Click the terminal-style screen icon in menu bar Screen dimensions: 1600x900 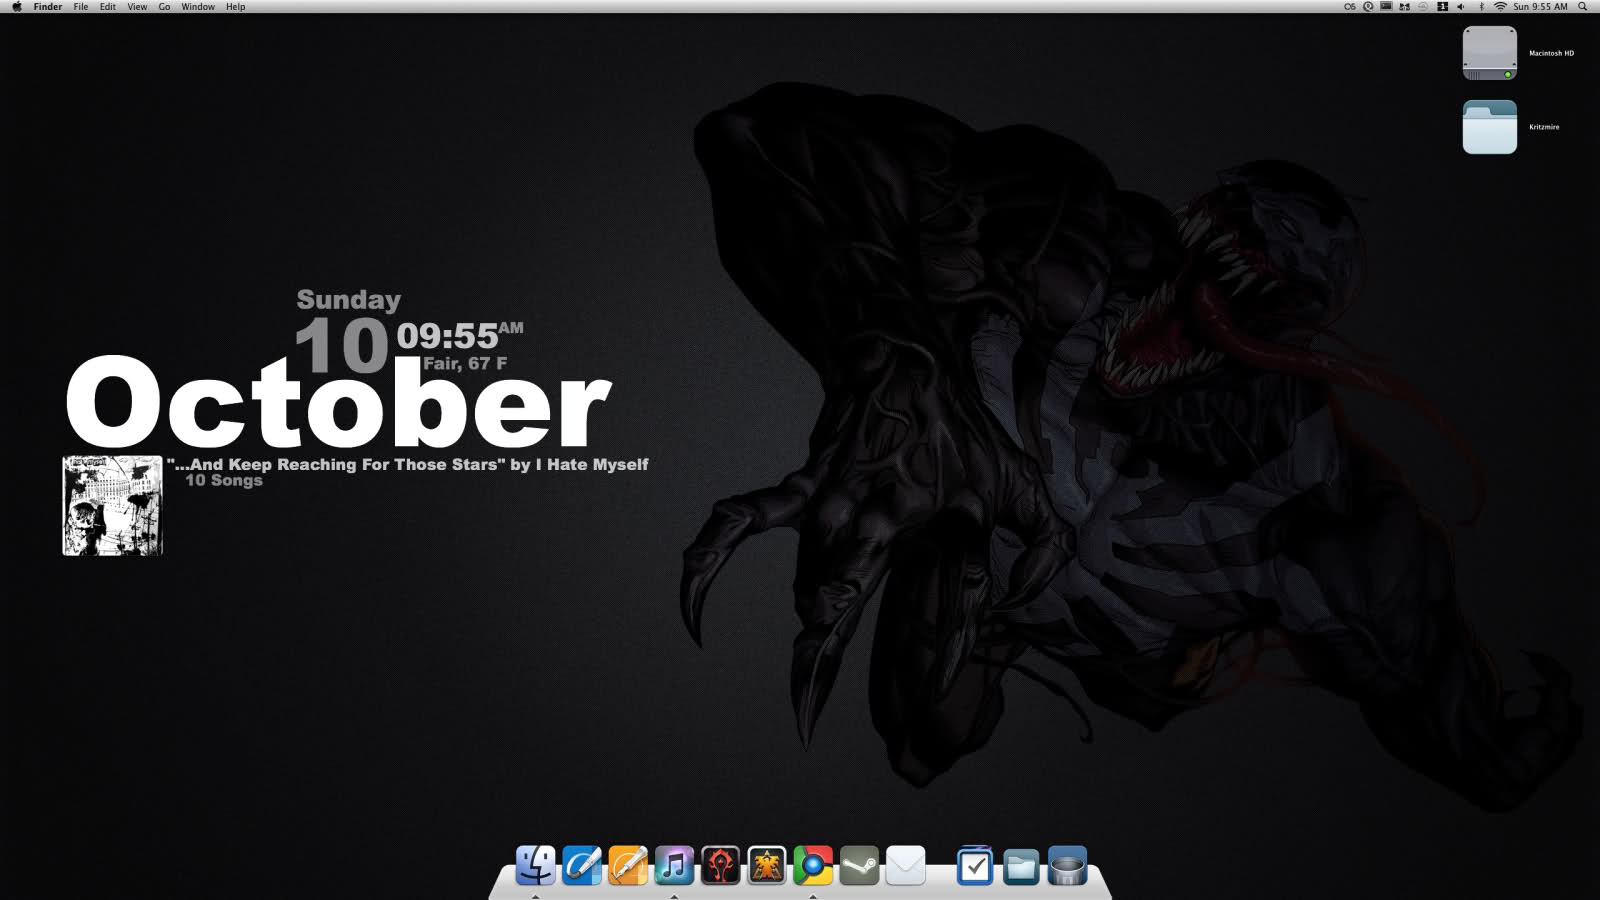(x=1386, y=7)
